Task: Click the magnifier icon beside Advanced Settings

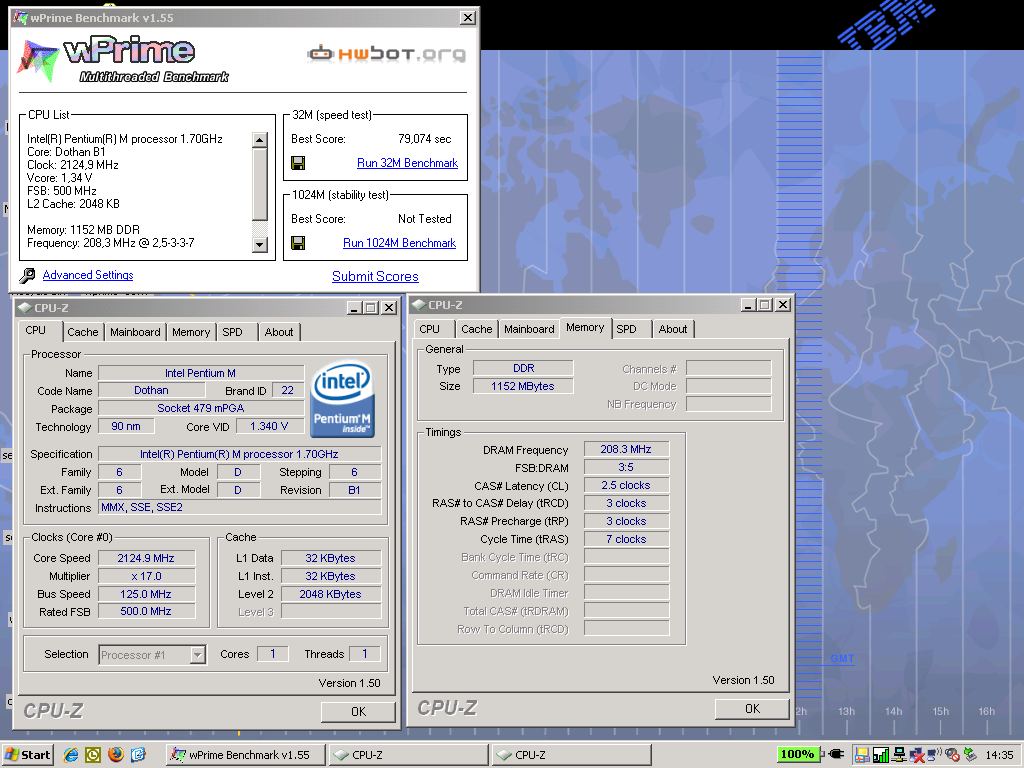Action: (x=27, y=276)
